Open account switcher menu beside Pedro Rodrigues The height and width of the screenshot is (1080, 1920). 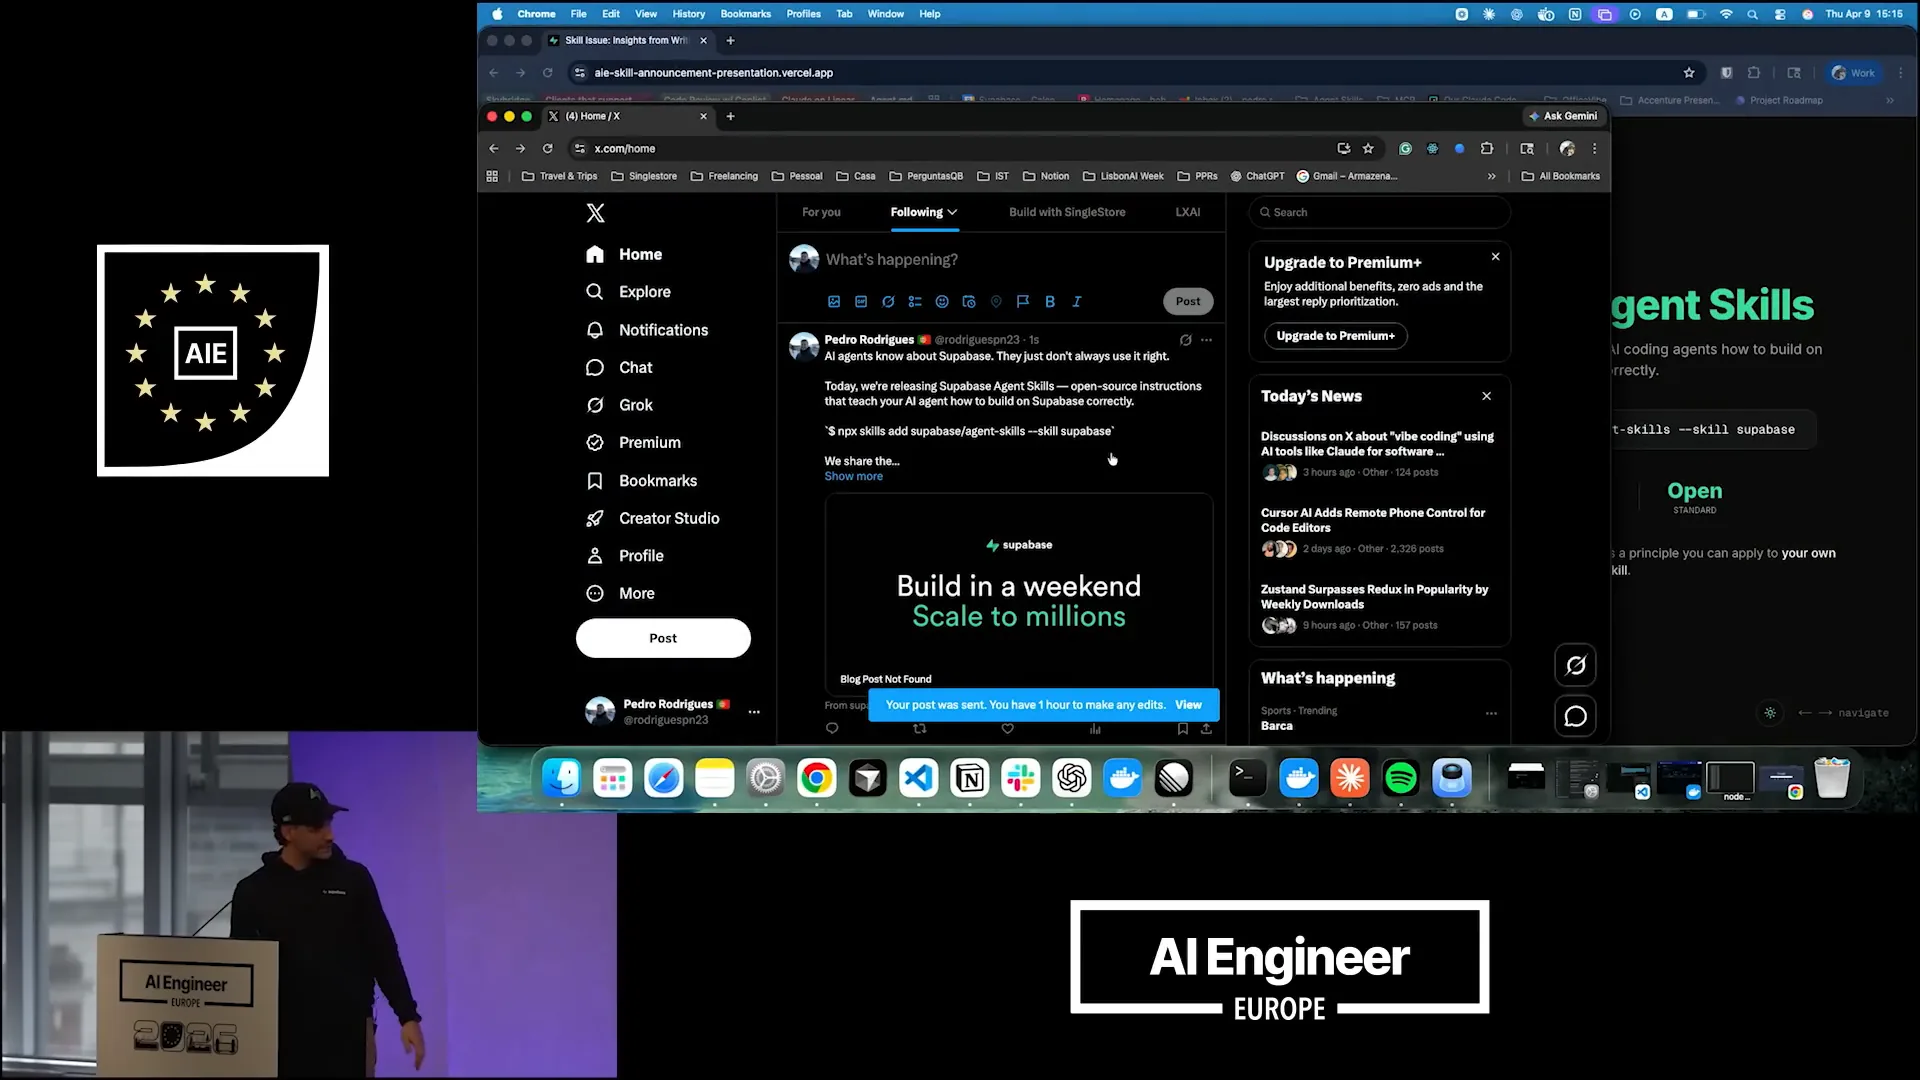[754, 712]
